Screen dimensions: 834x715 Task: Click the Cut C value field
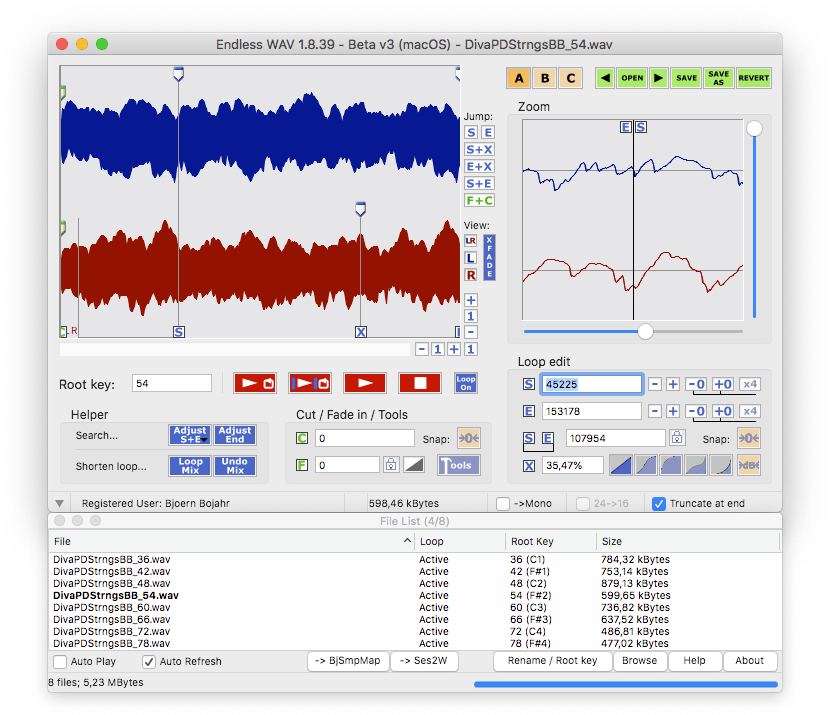[364, 438]
